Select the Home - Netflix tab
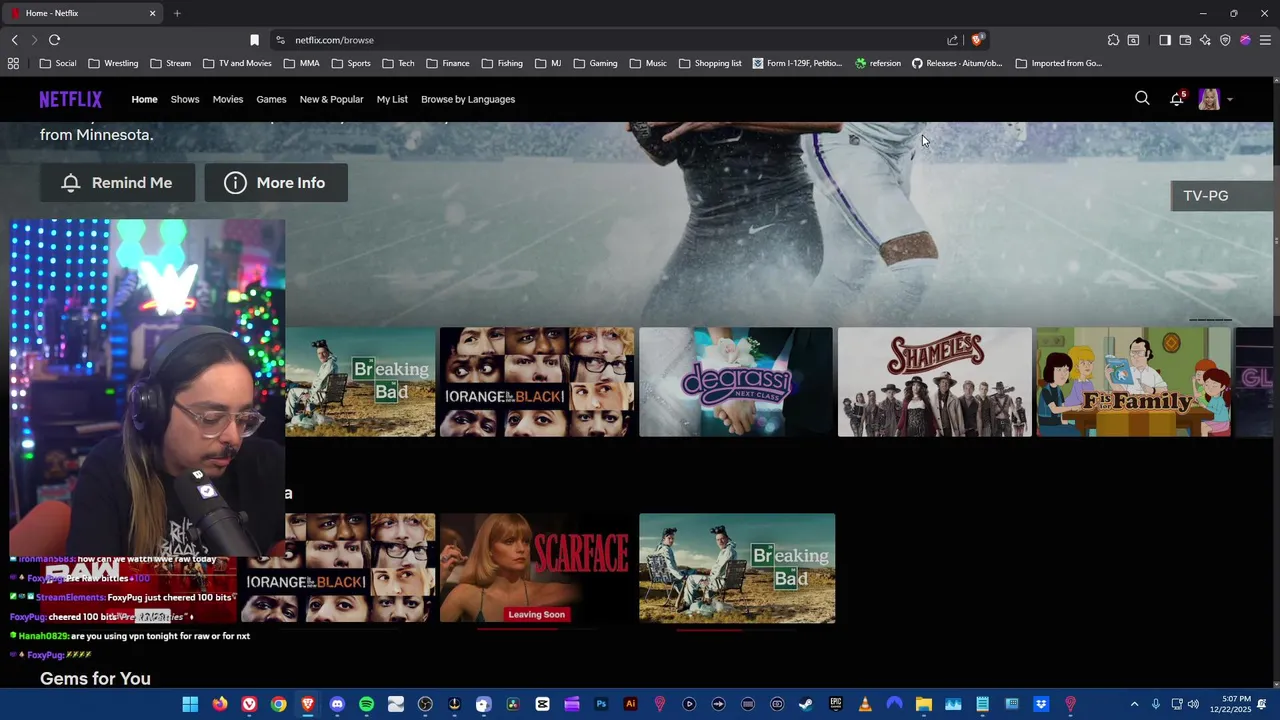1280x720 pixels. click(x=83, y=13)
